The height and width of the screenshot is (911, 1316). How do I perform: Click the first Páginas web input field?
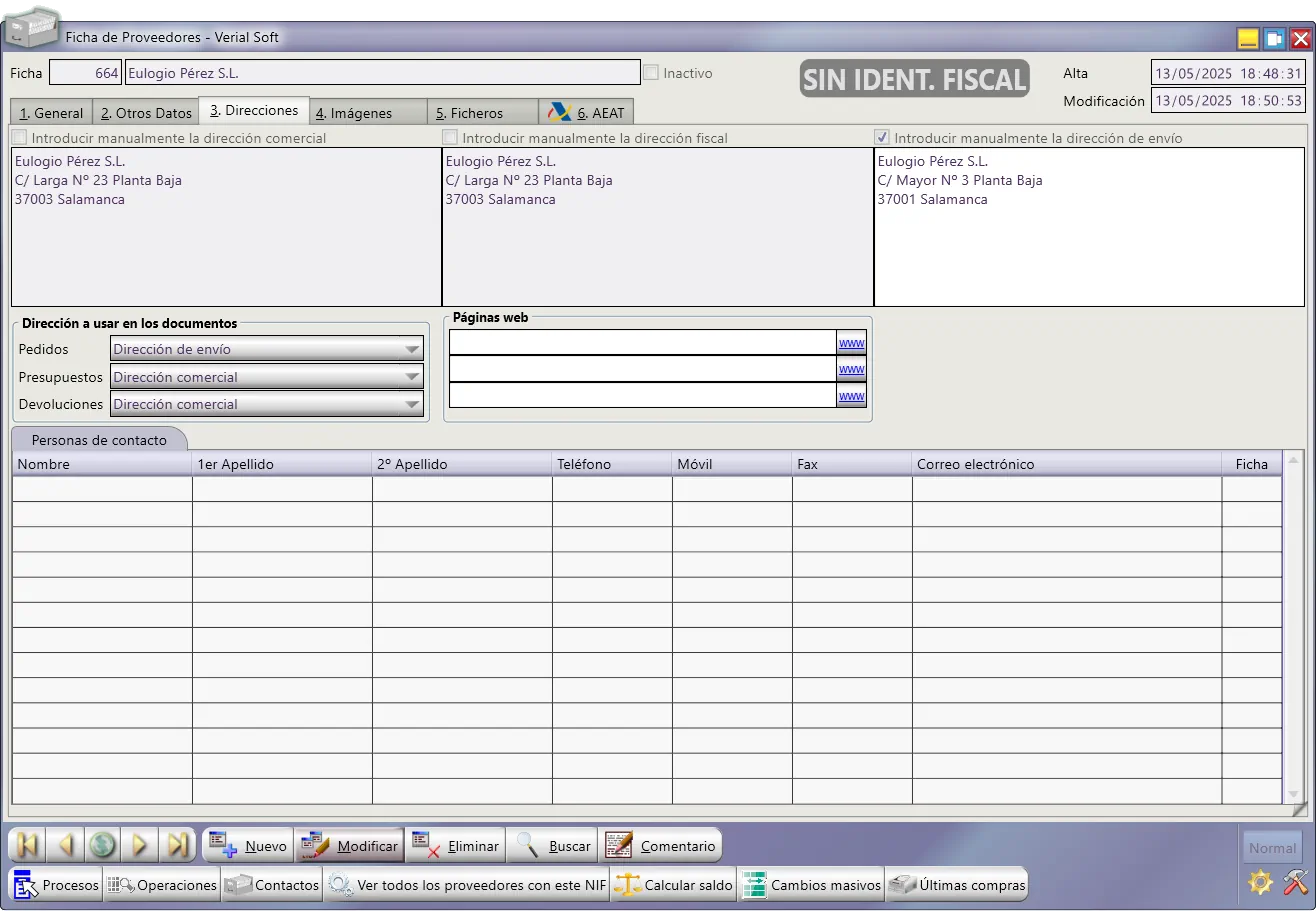coord(642,343)
